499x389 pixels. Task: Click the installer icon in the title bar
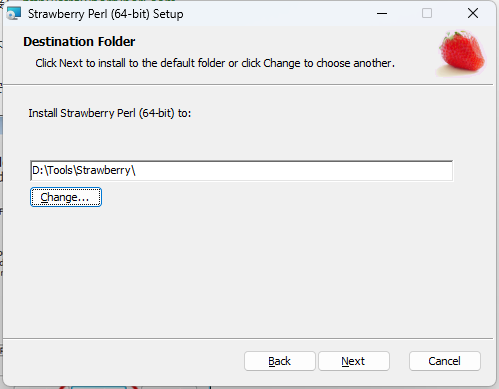(14, 14)
